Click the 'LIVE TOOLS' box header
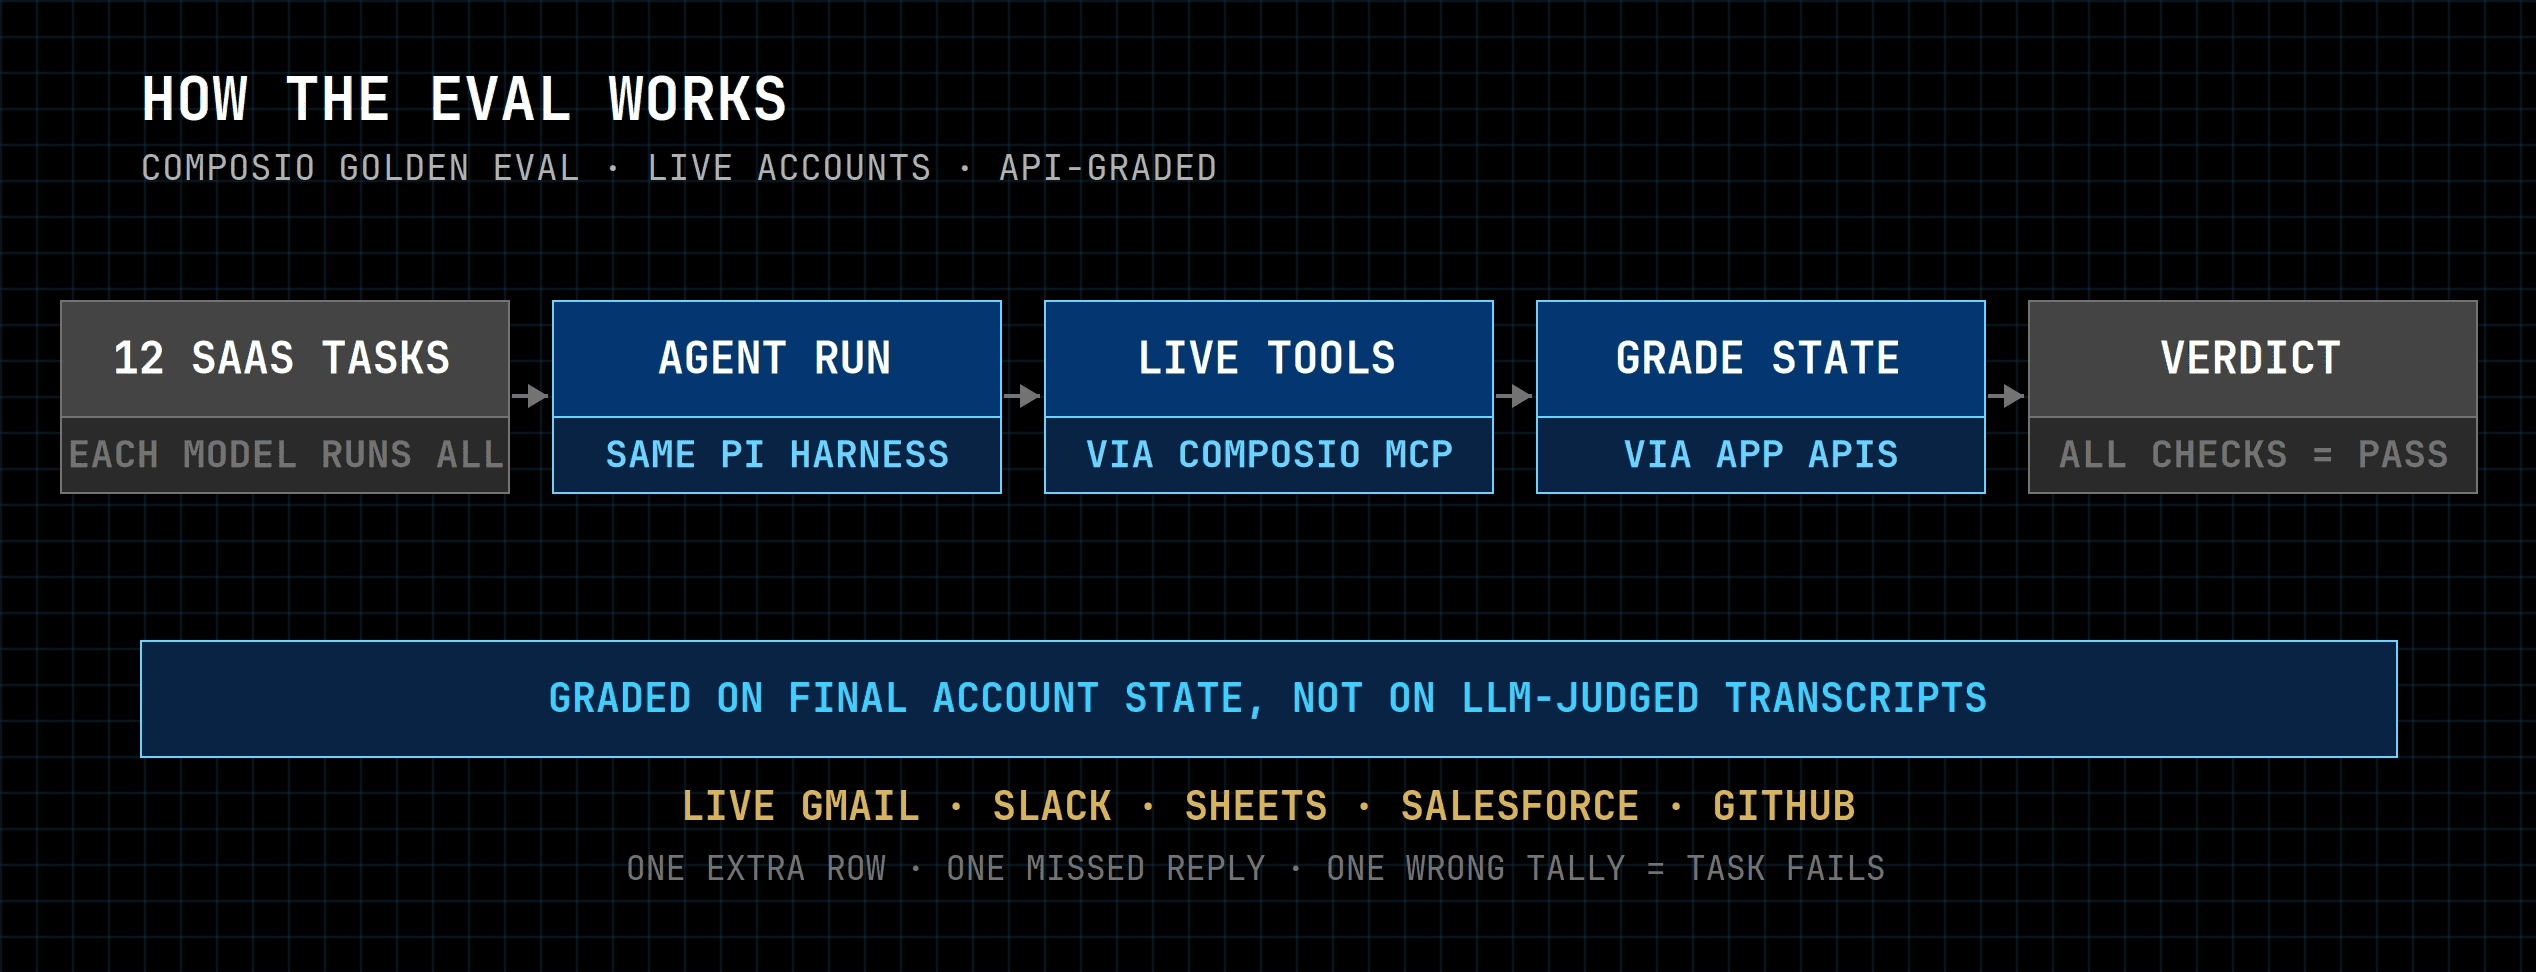2536x972 pixels. pyautogui.click(x=1269, y=359)
